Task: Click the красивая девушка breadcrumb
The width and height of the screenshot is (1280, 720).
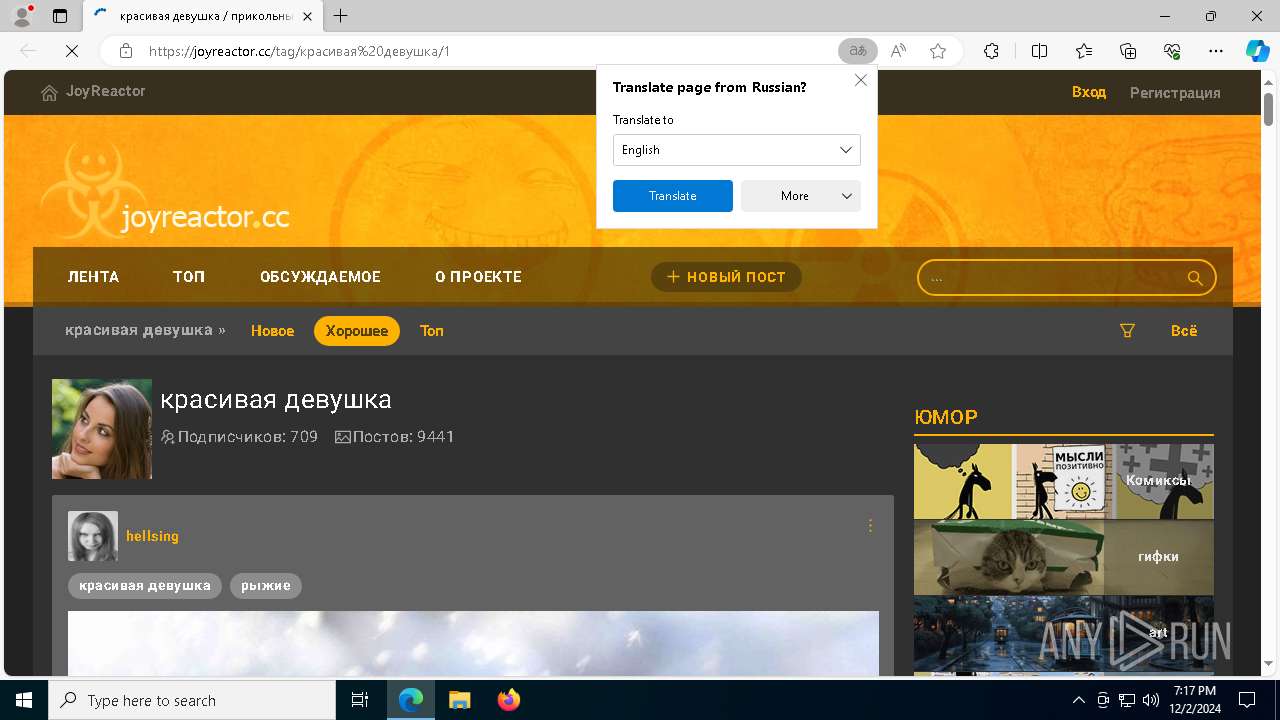Action: point(139,330)
